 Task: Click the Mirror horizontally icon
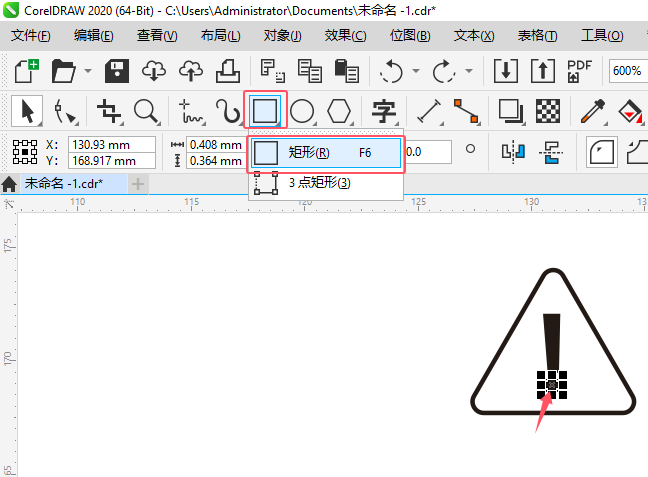pos(513,151)
